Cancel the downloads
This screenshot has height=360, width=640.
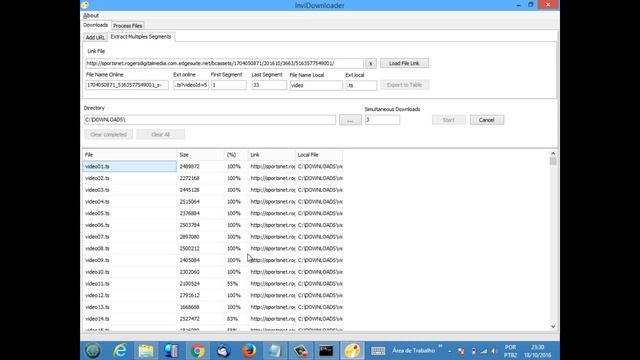coord(487,120)
